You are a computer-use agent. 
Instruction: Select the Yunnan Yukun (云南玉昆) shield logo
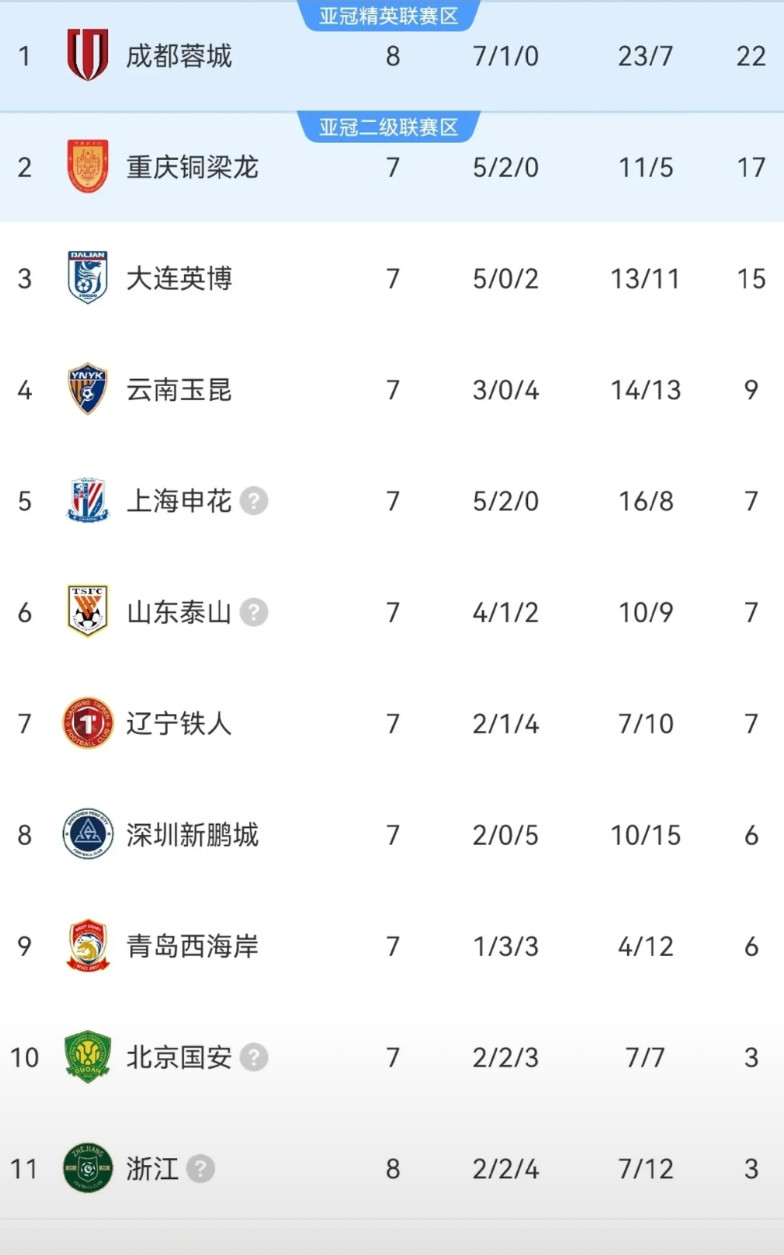click(x=88, y=389)
